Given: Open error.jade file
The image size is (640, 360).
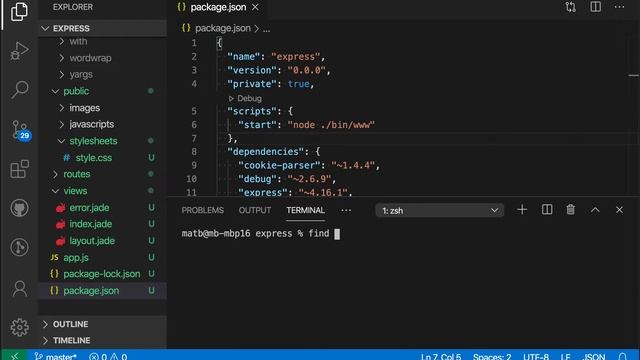Looking at the screenshot, I should pos(102,207).
